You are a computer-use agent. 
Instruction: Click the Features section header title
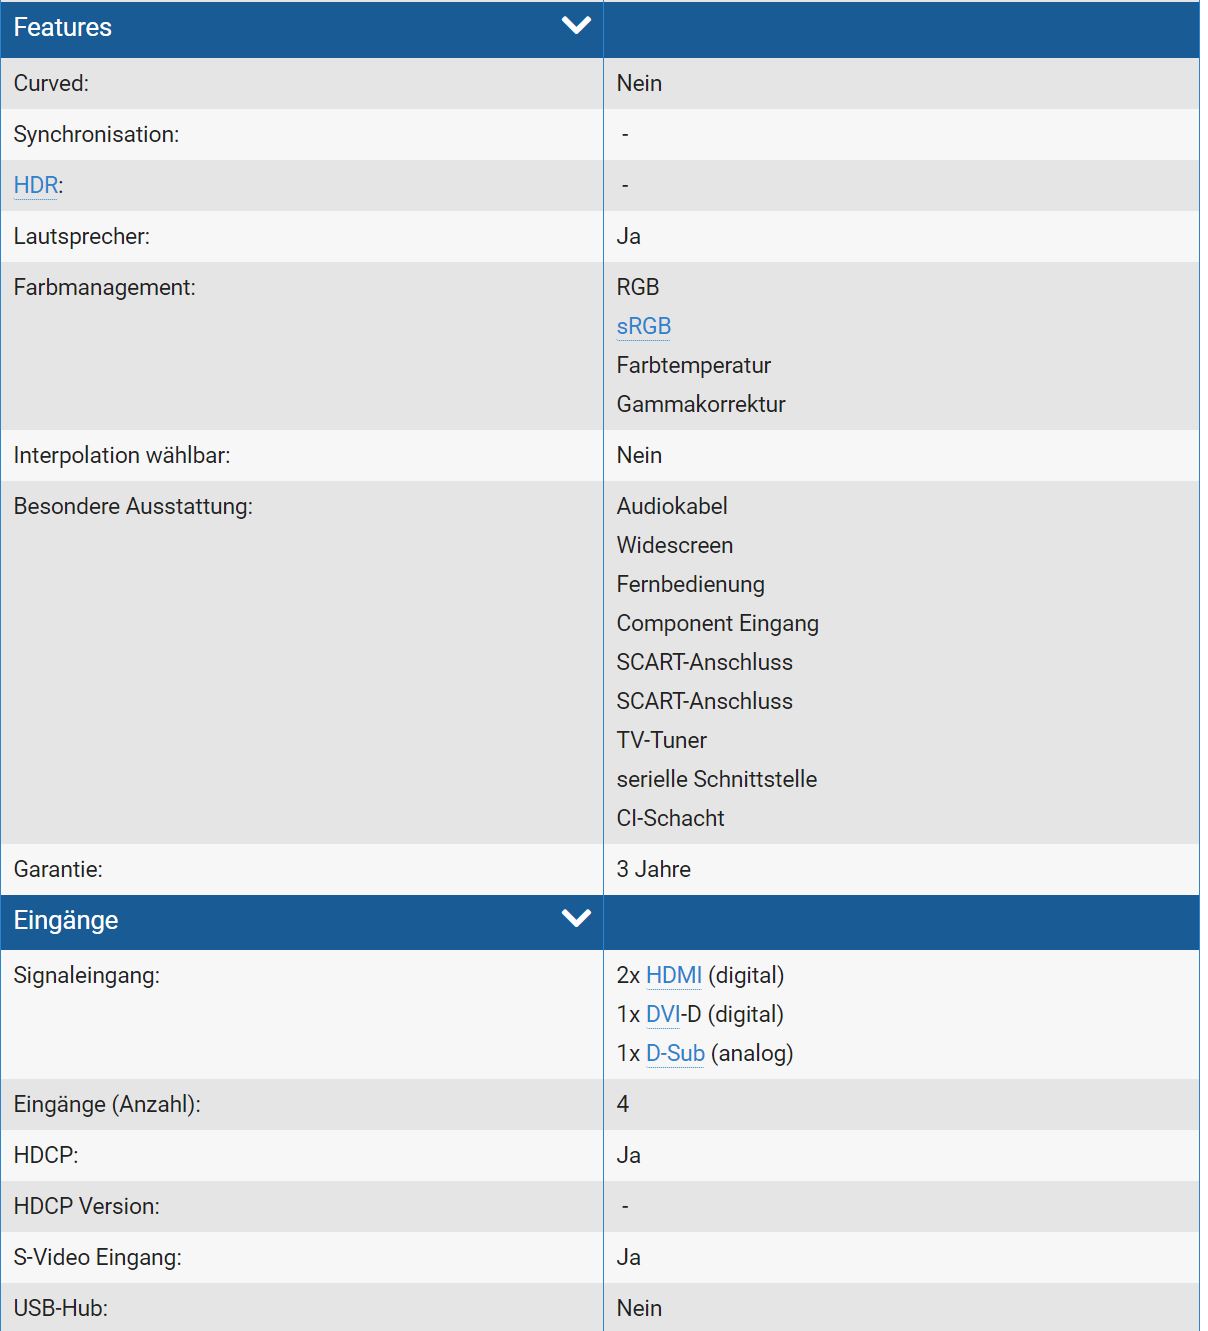point(63,28)
